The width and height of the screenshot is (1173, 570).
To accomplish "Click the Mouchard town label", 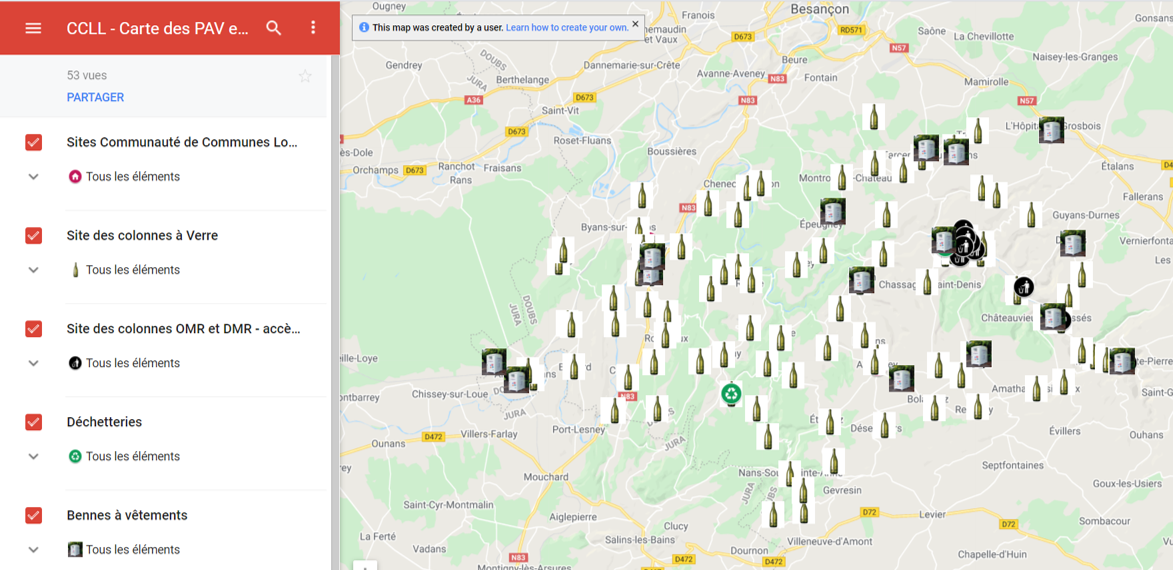I will pos(545,476).
